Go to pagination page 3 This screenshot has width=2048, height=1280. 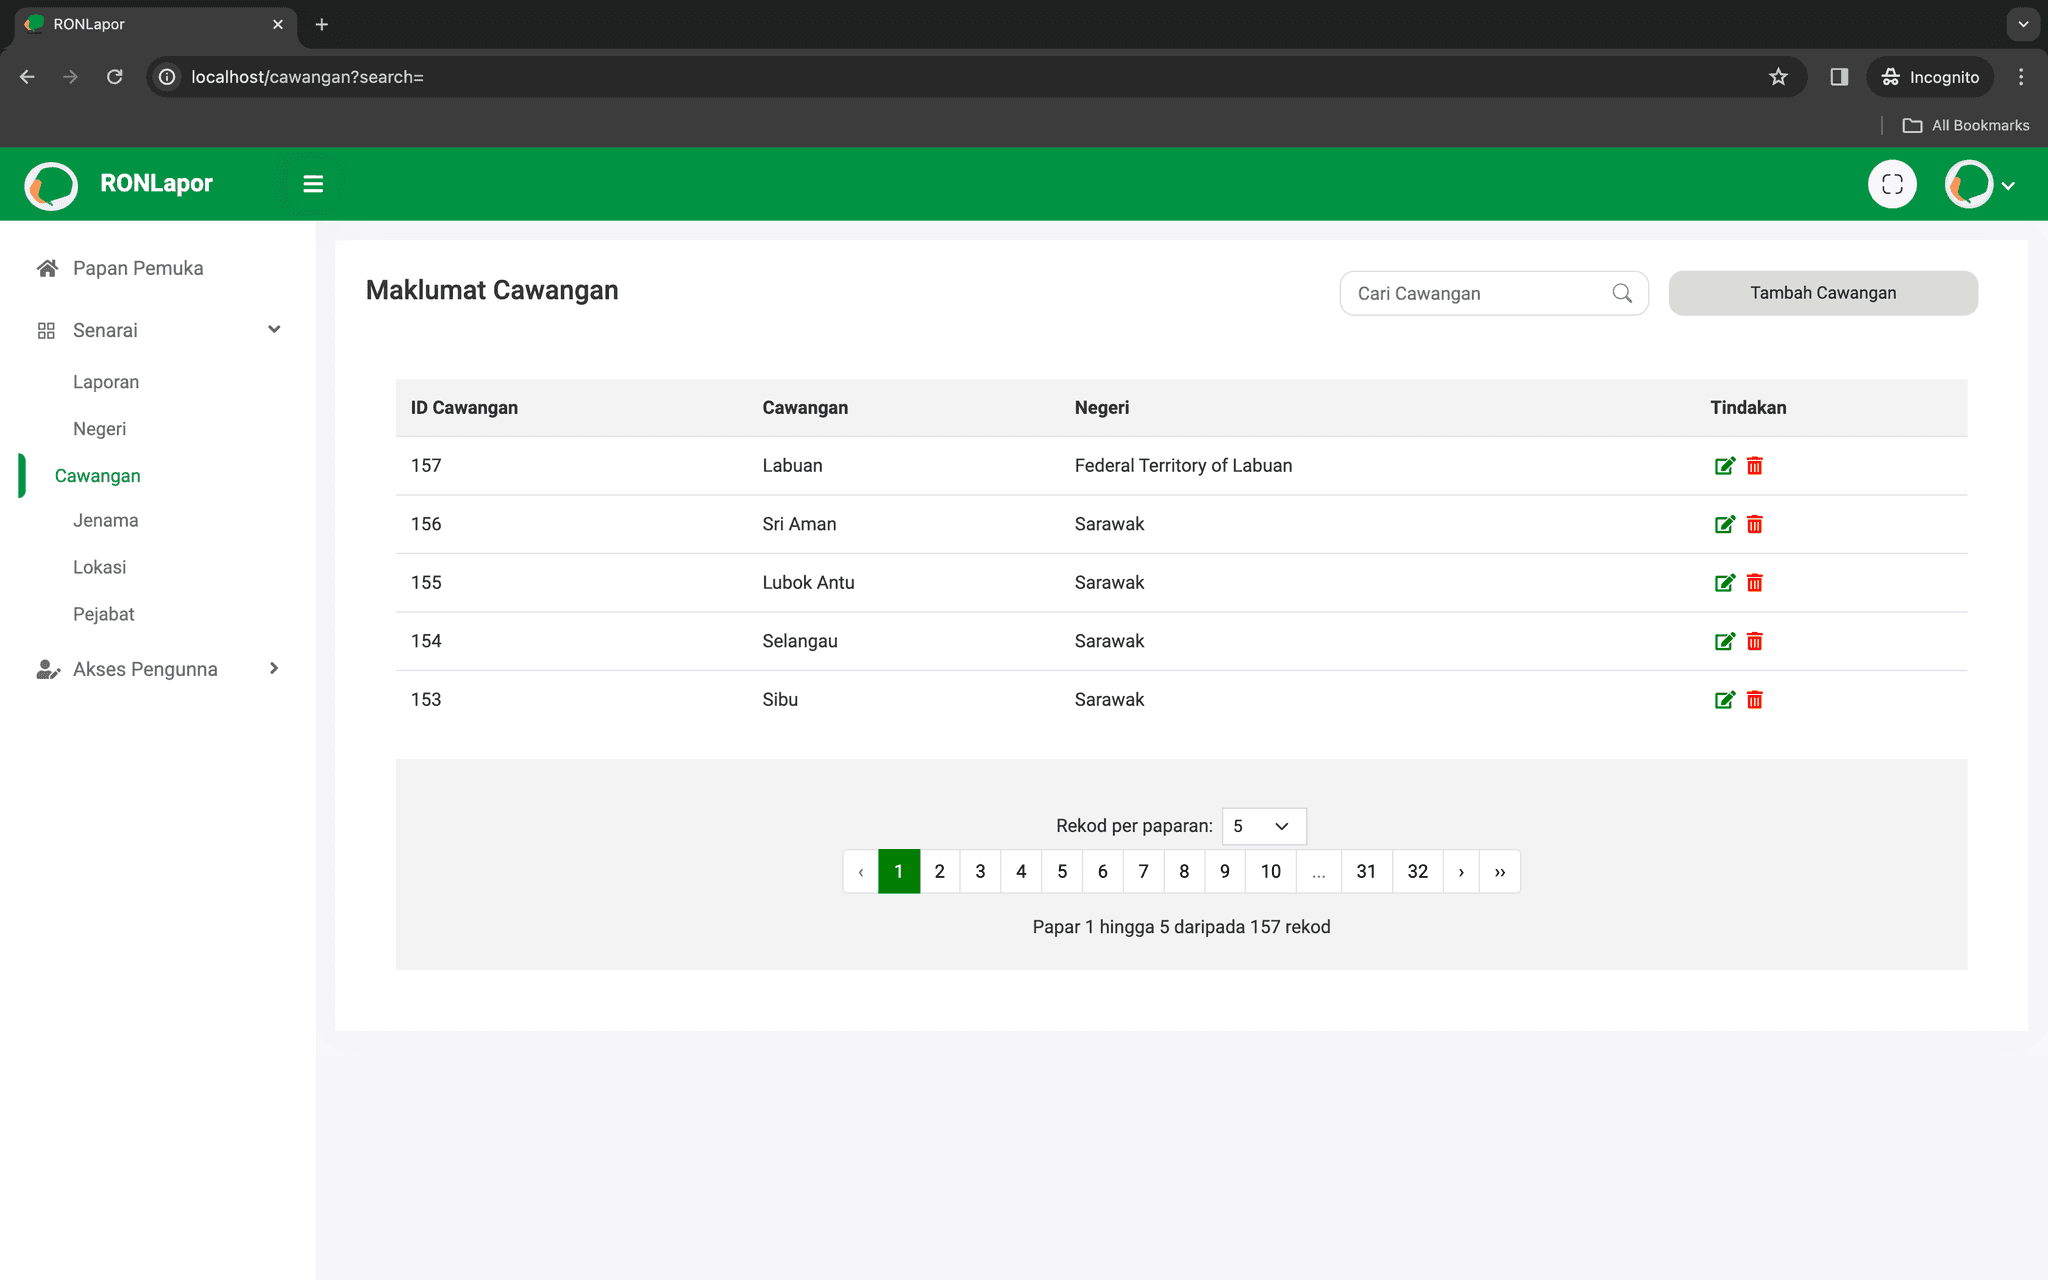point(980,872)
